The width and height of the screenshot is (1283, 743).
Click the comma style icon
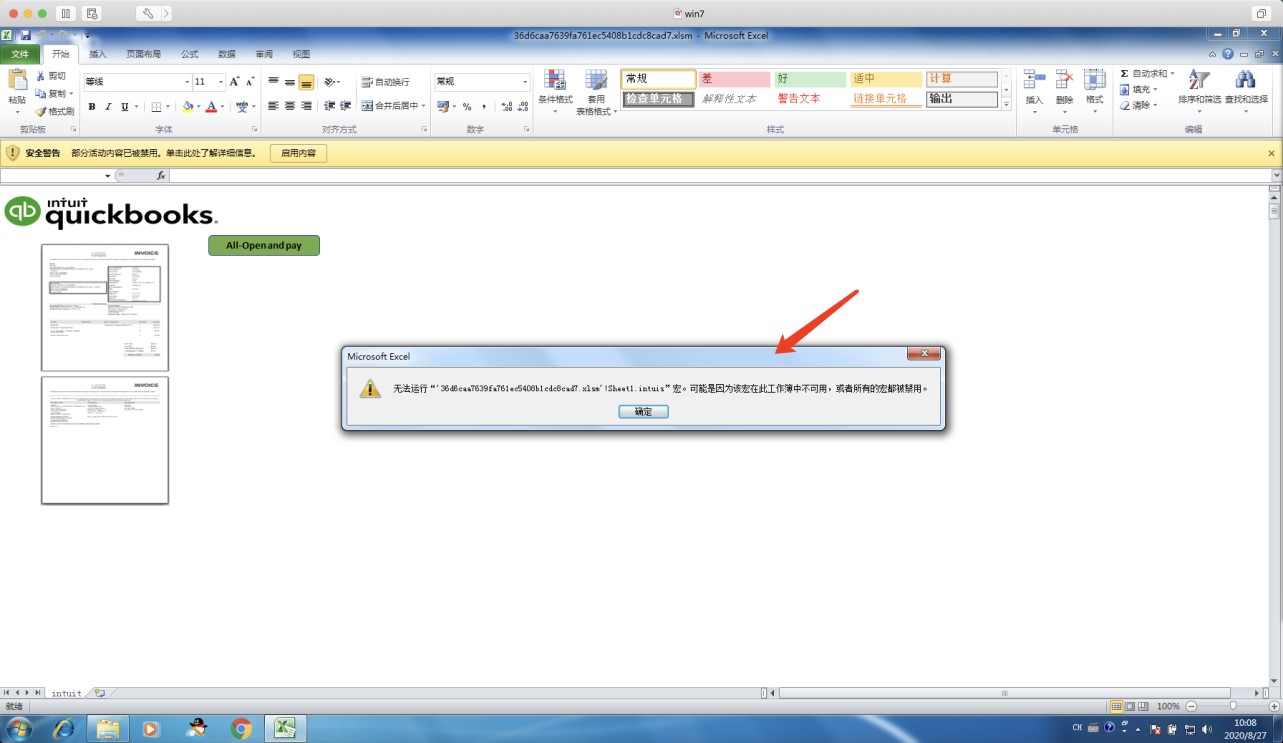pos(484,107)
